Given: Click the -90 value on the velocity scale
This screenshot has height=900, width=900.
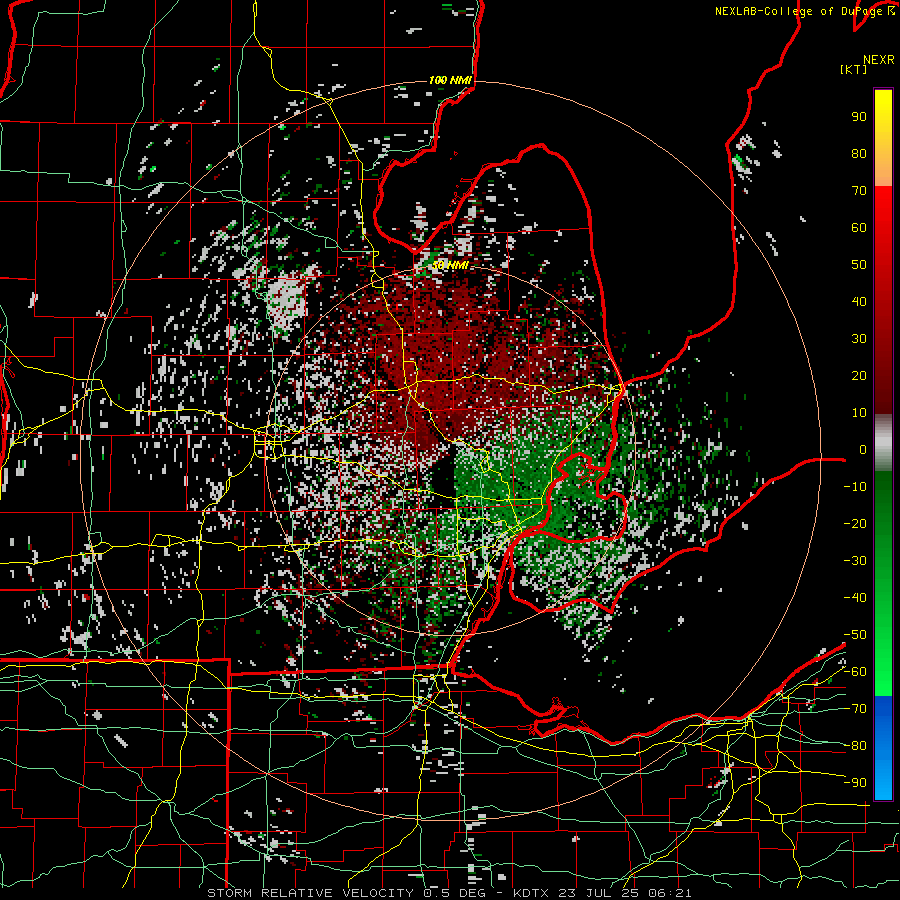Looking at the screenshot, I should coord(855,782).
